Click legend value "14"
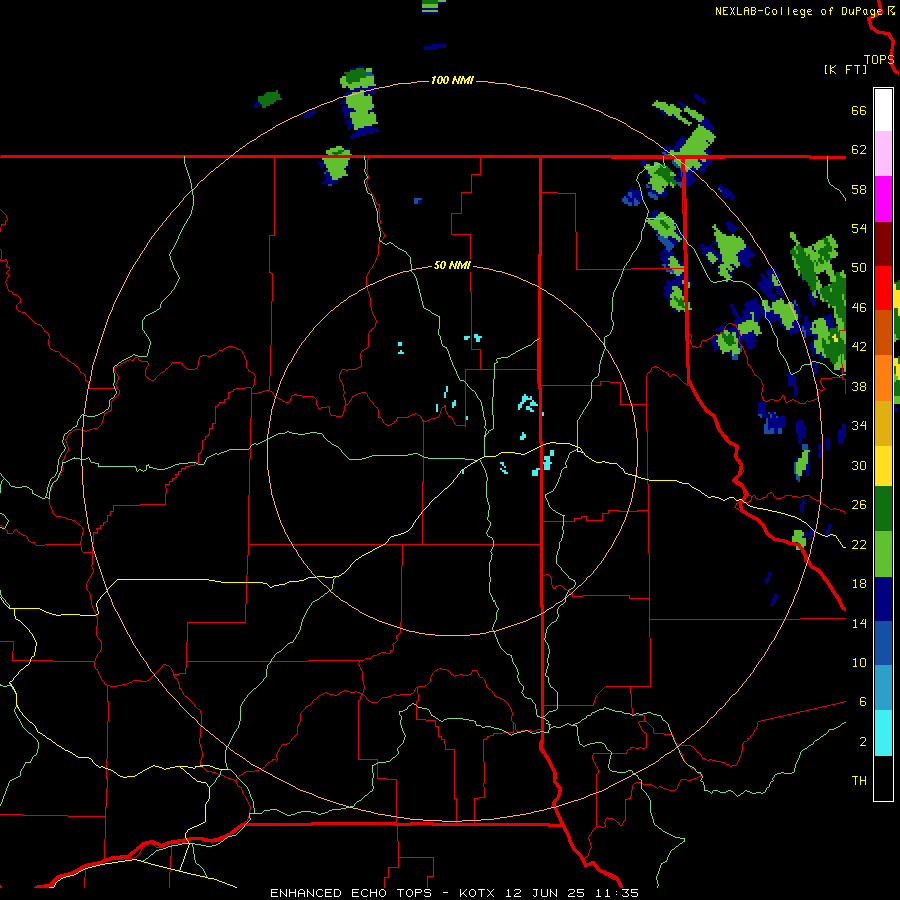Image resolution: width=900 pixels, height=900 pixels. coord(859,623)
